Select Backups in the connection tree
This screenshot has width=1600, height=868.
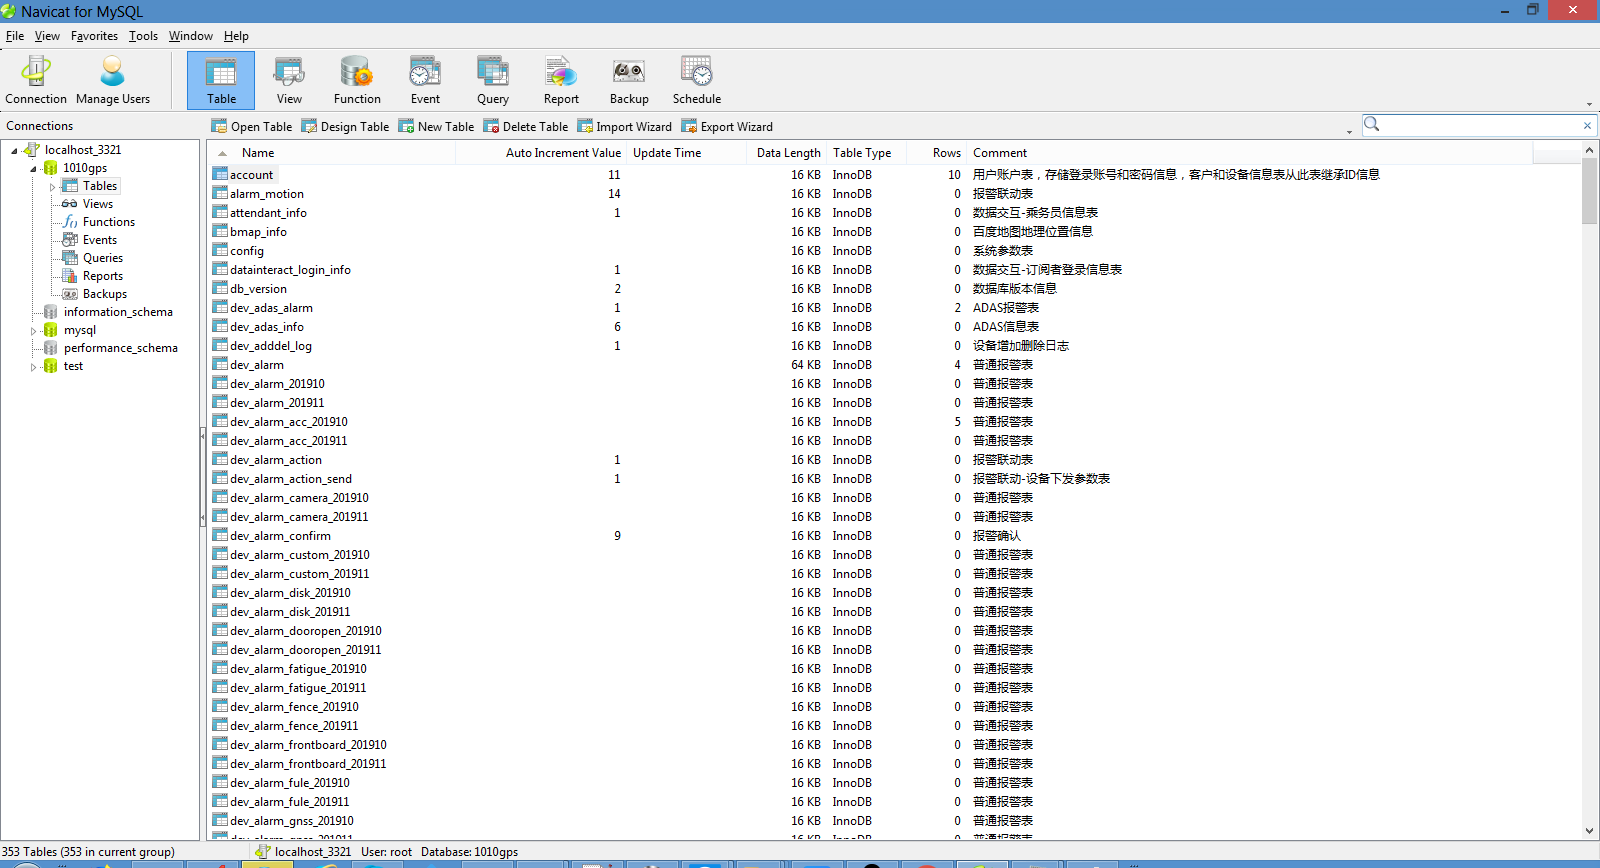coord(104,294)
